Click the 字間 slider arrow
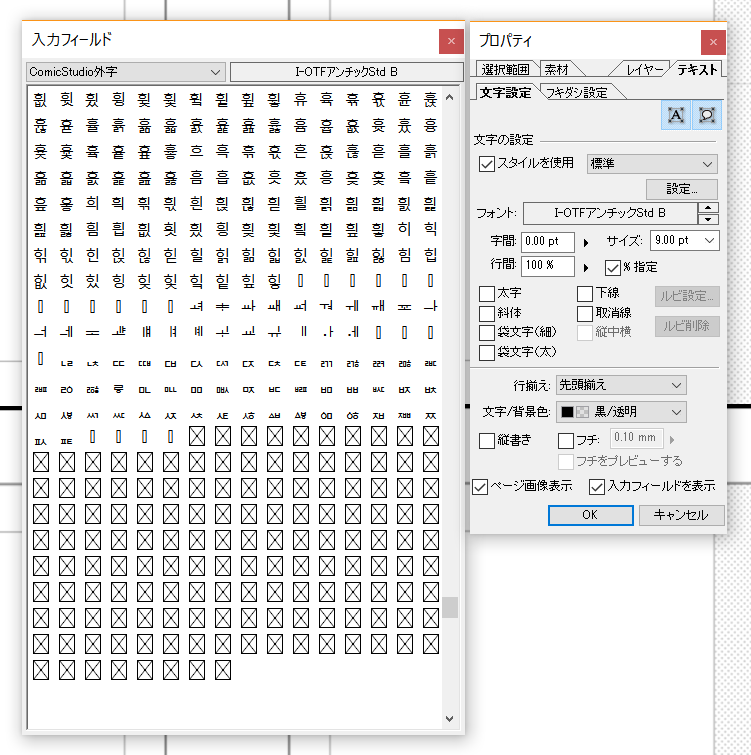Image resolution: width=751 pixels, height=755 pixels. point(586,242)
